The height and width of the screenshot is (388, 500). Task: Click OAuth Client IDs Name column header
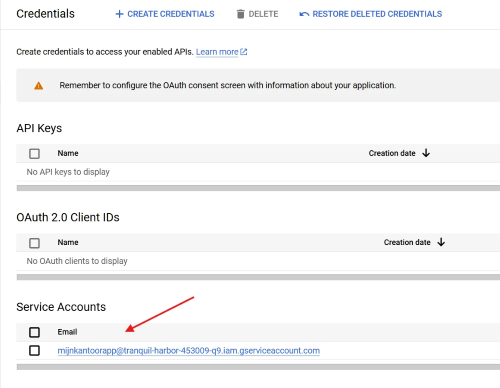(x=68, y=242)
